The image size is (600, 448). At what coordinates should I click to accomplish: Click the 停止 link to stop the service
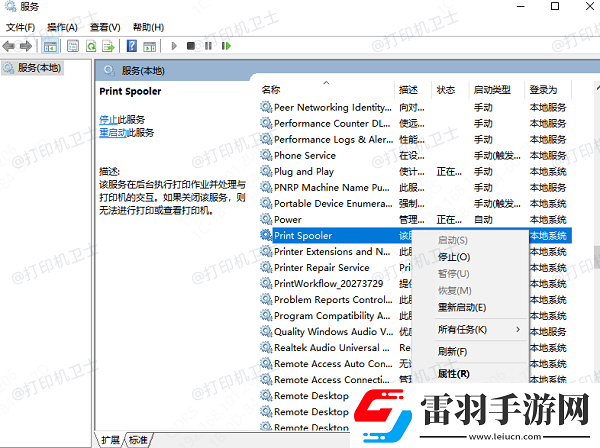click(x=108, y=120)
